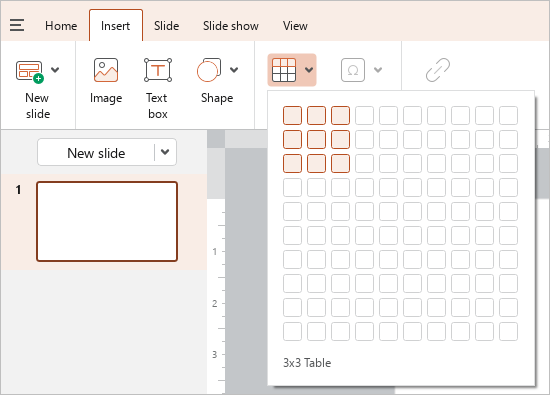Click the Shape icon
The width and height of the screenshot is (550, 395).
point(209,70)
